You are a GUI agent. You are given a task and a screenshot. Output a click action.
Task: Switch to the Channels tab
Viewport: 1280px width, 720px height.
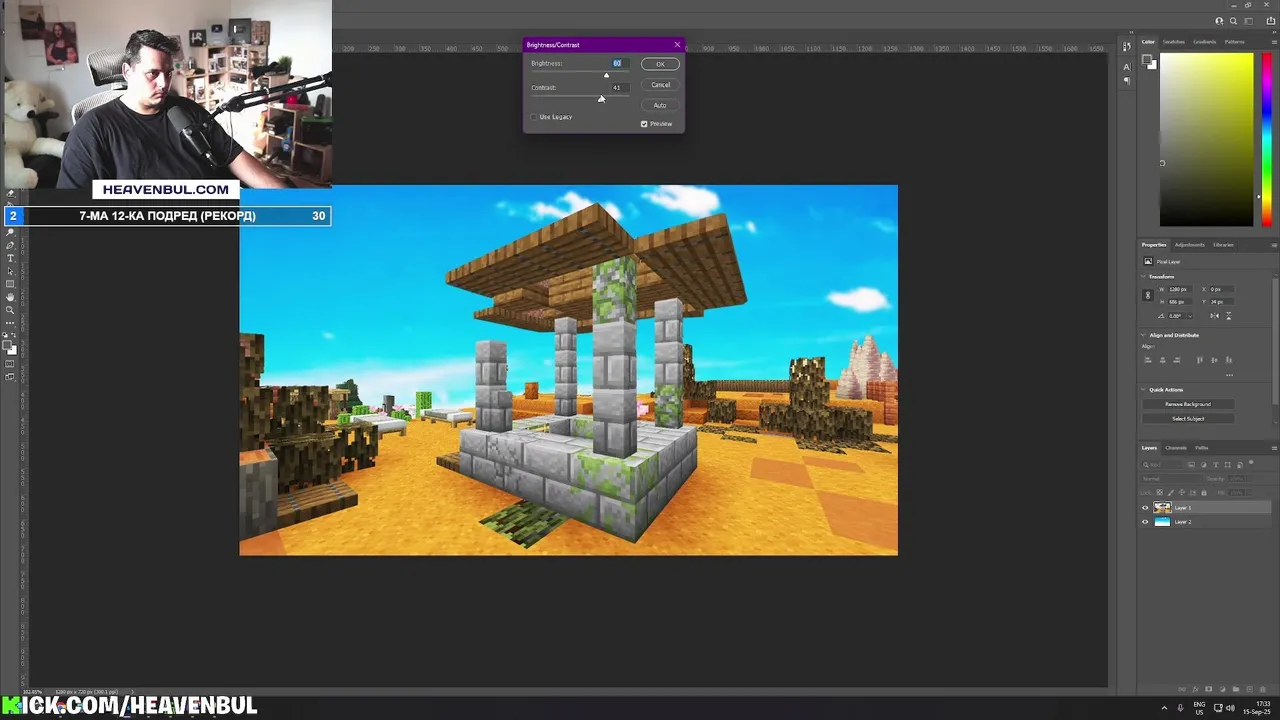1176,448
